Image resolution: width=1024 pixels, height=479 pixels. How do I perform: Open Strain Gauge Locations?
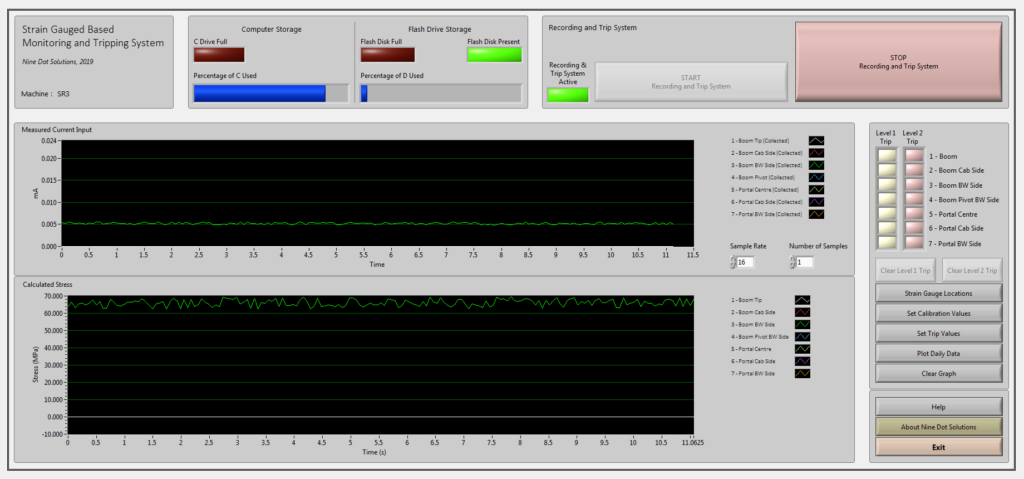coord(938,293)
